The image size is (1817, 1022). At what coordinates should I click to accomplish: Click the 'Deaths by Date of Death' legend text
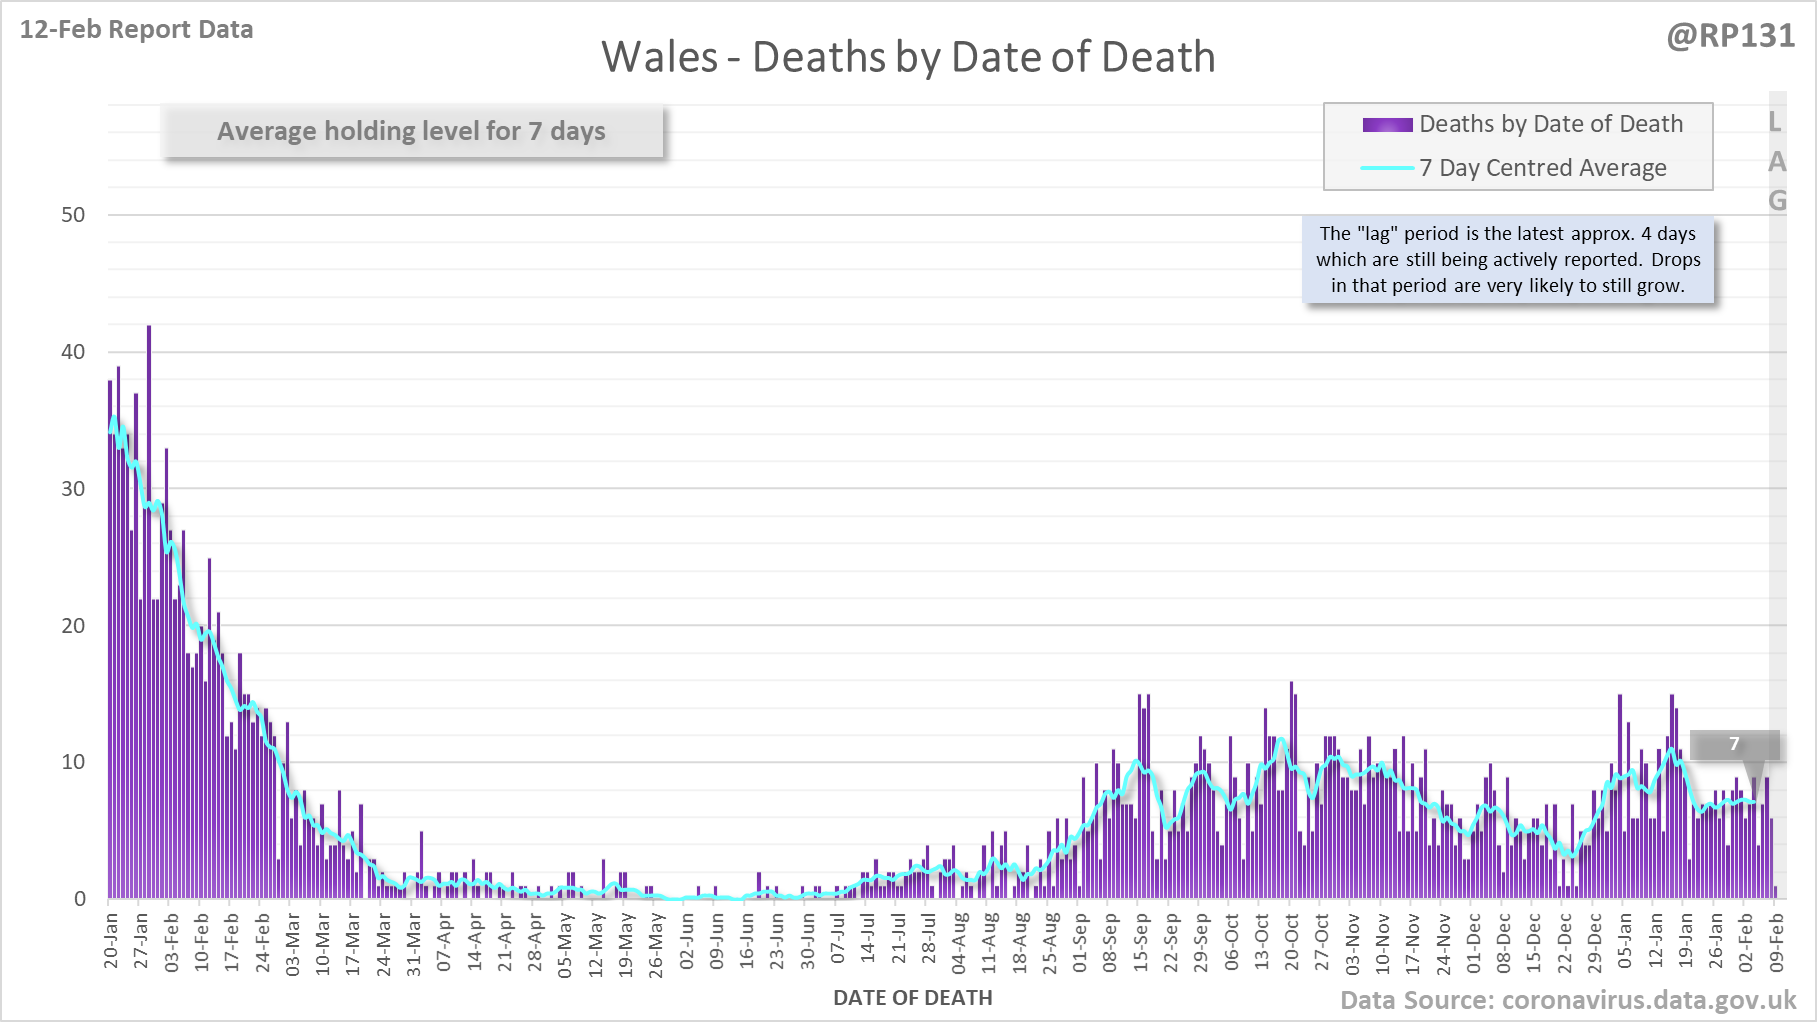1551,124
